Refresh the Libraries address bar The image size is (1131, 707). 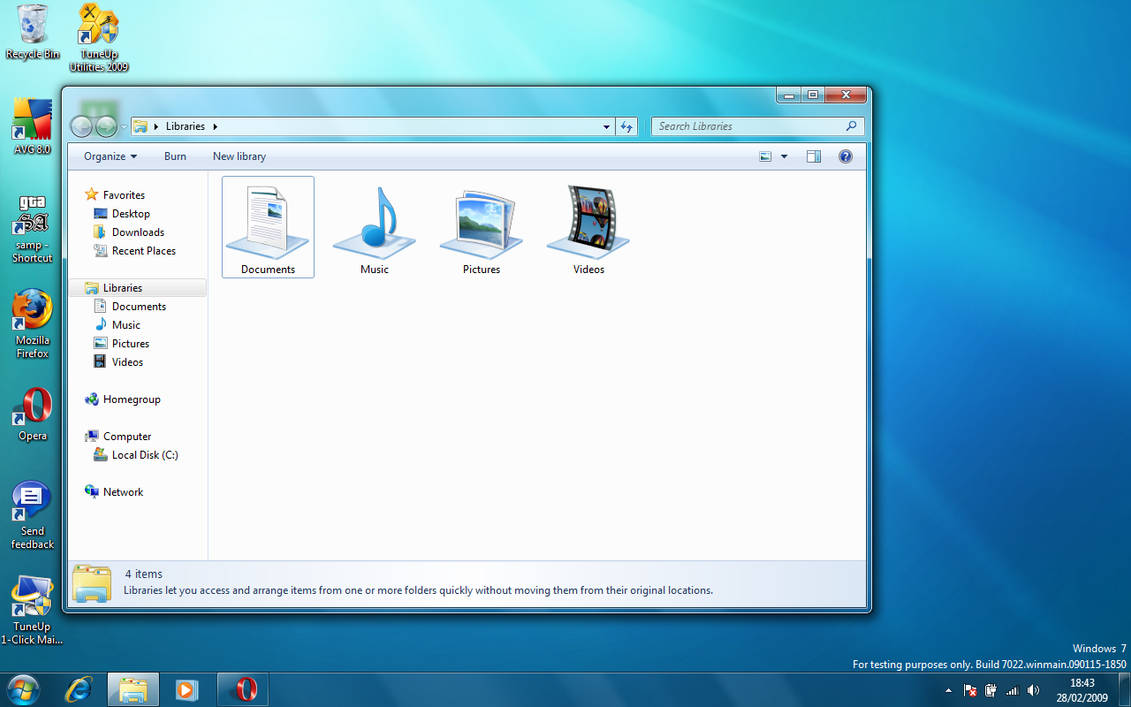pyautogui.click(x=627, y=126)
